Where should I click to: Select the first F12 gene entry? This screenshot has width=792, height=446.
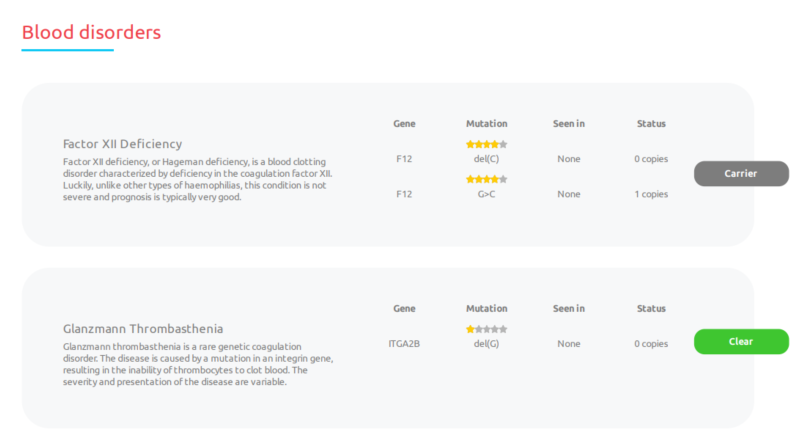pos(404,159)
